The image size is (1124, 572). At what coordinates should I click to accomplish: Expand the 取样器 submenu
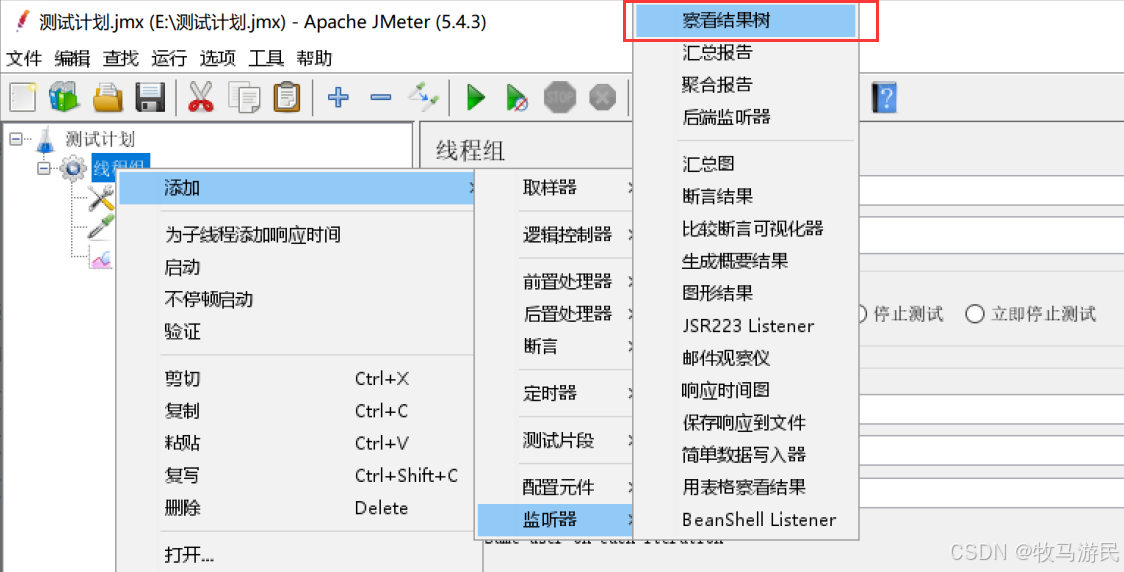(x=556, y=188)
